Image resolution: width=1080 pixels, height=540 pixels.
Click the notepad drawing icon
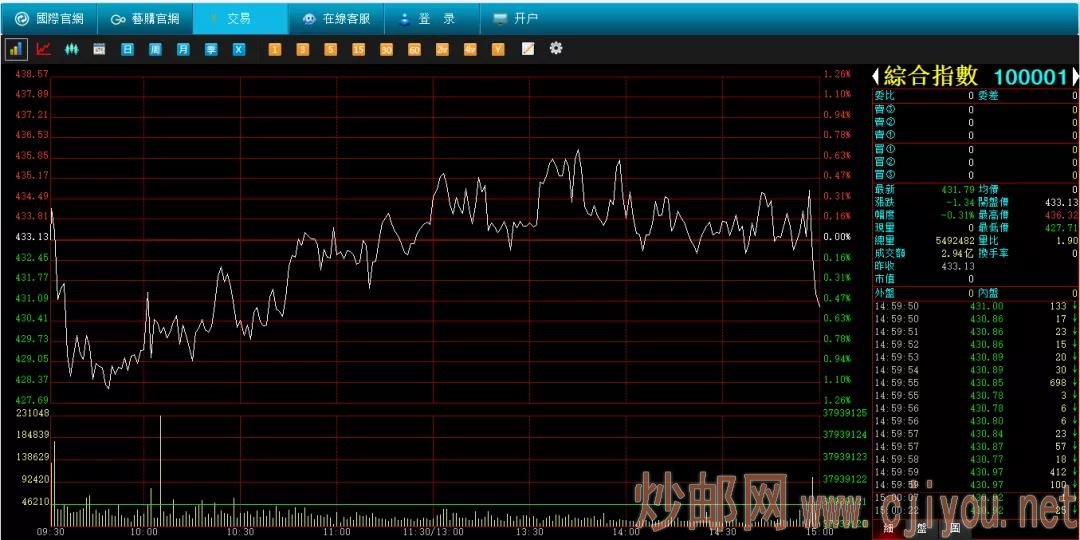[527, 48]
